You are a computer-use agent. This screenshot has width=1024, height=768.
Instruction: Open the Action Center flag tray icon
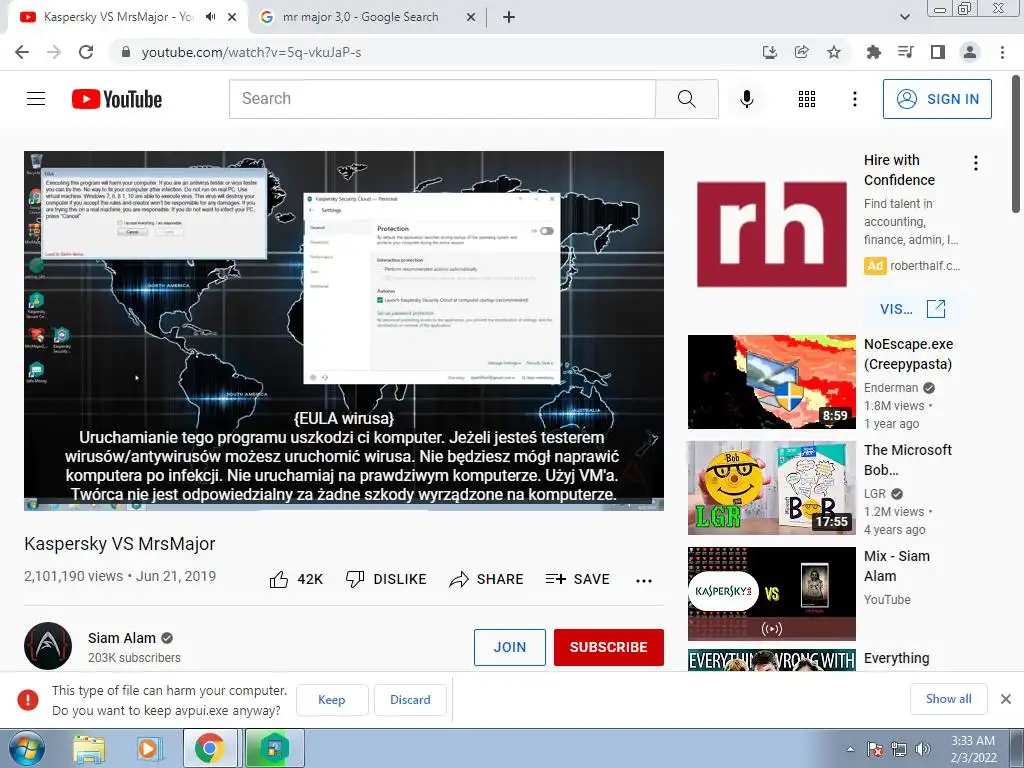[x=875, y=749]
